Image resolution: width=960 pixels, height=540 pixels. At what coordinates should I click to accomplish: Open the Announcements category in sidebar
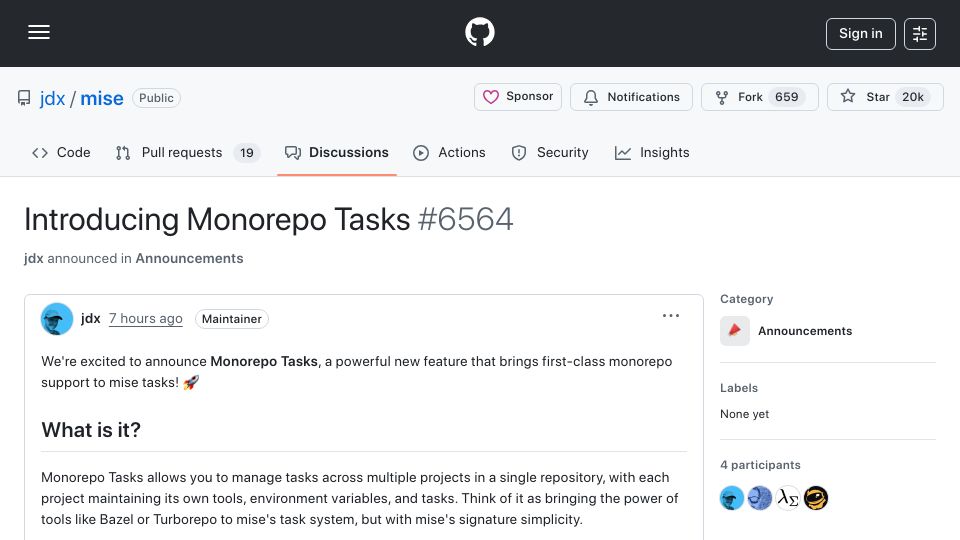point(804,331)
